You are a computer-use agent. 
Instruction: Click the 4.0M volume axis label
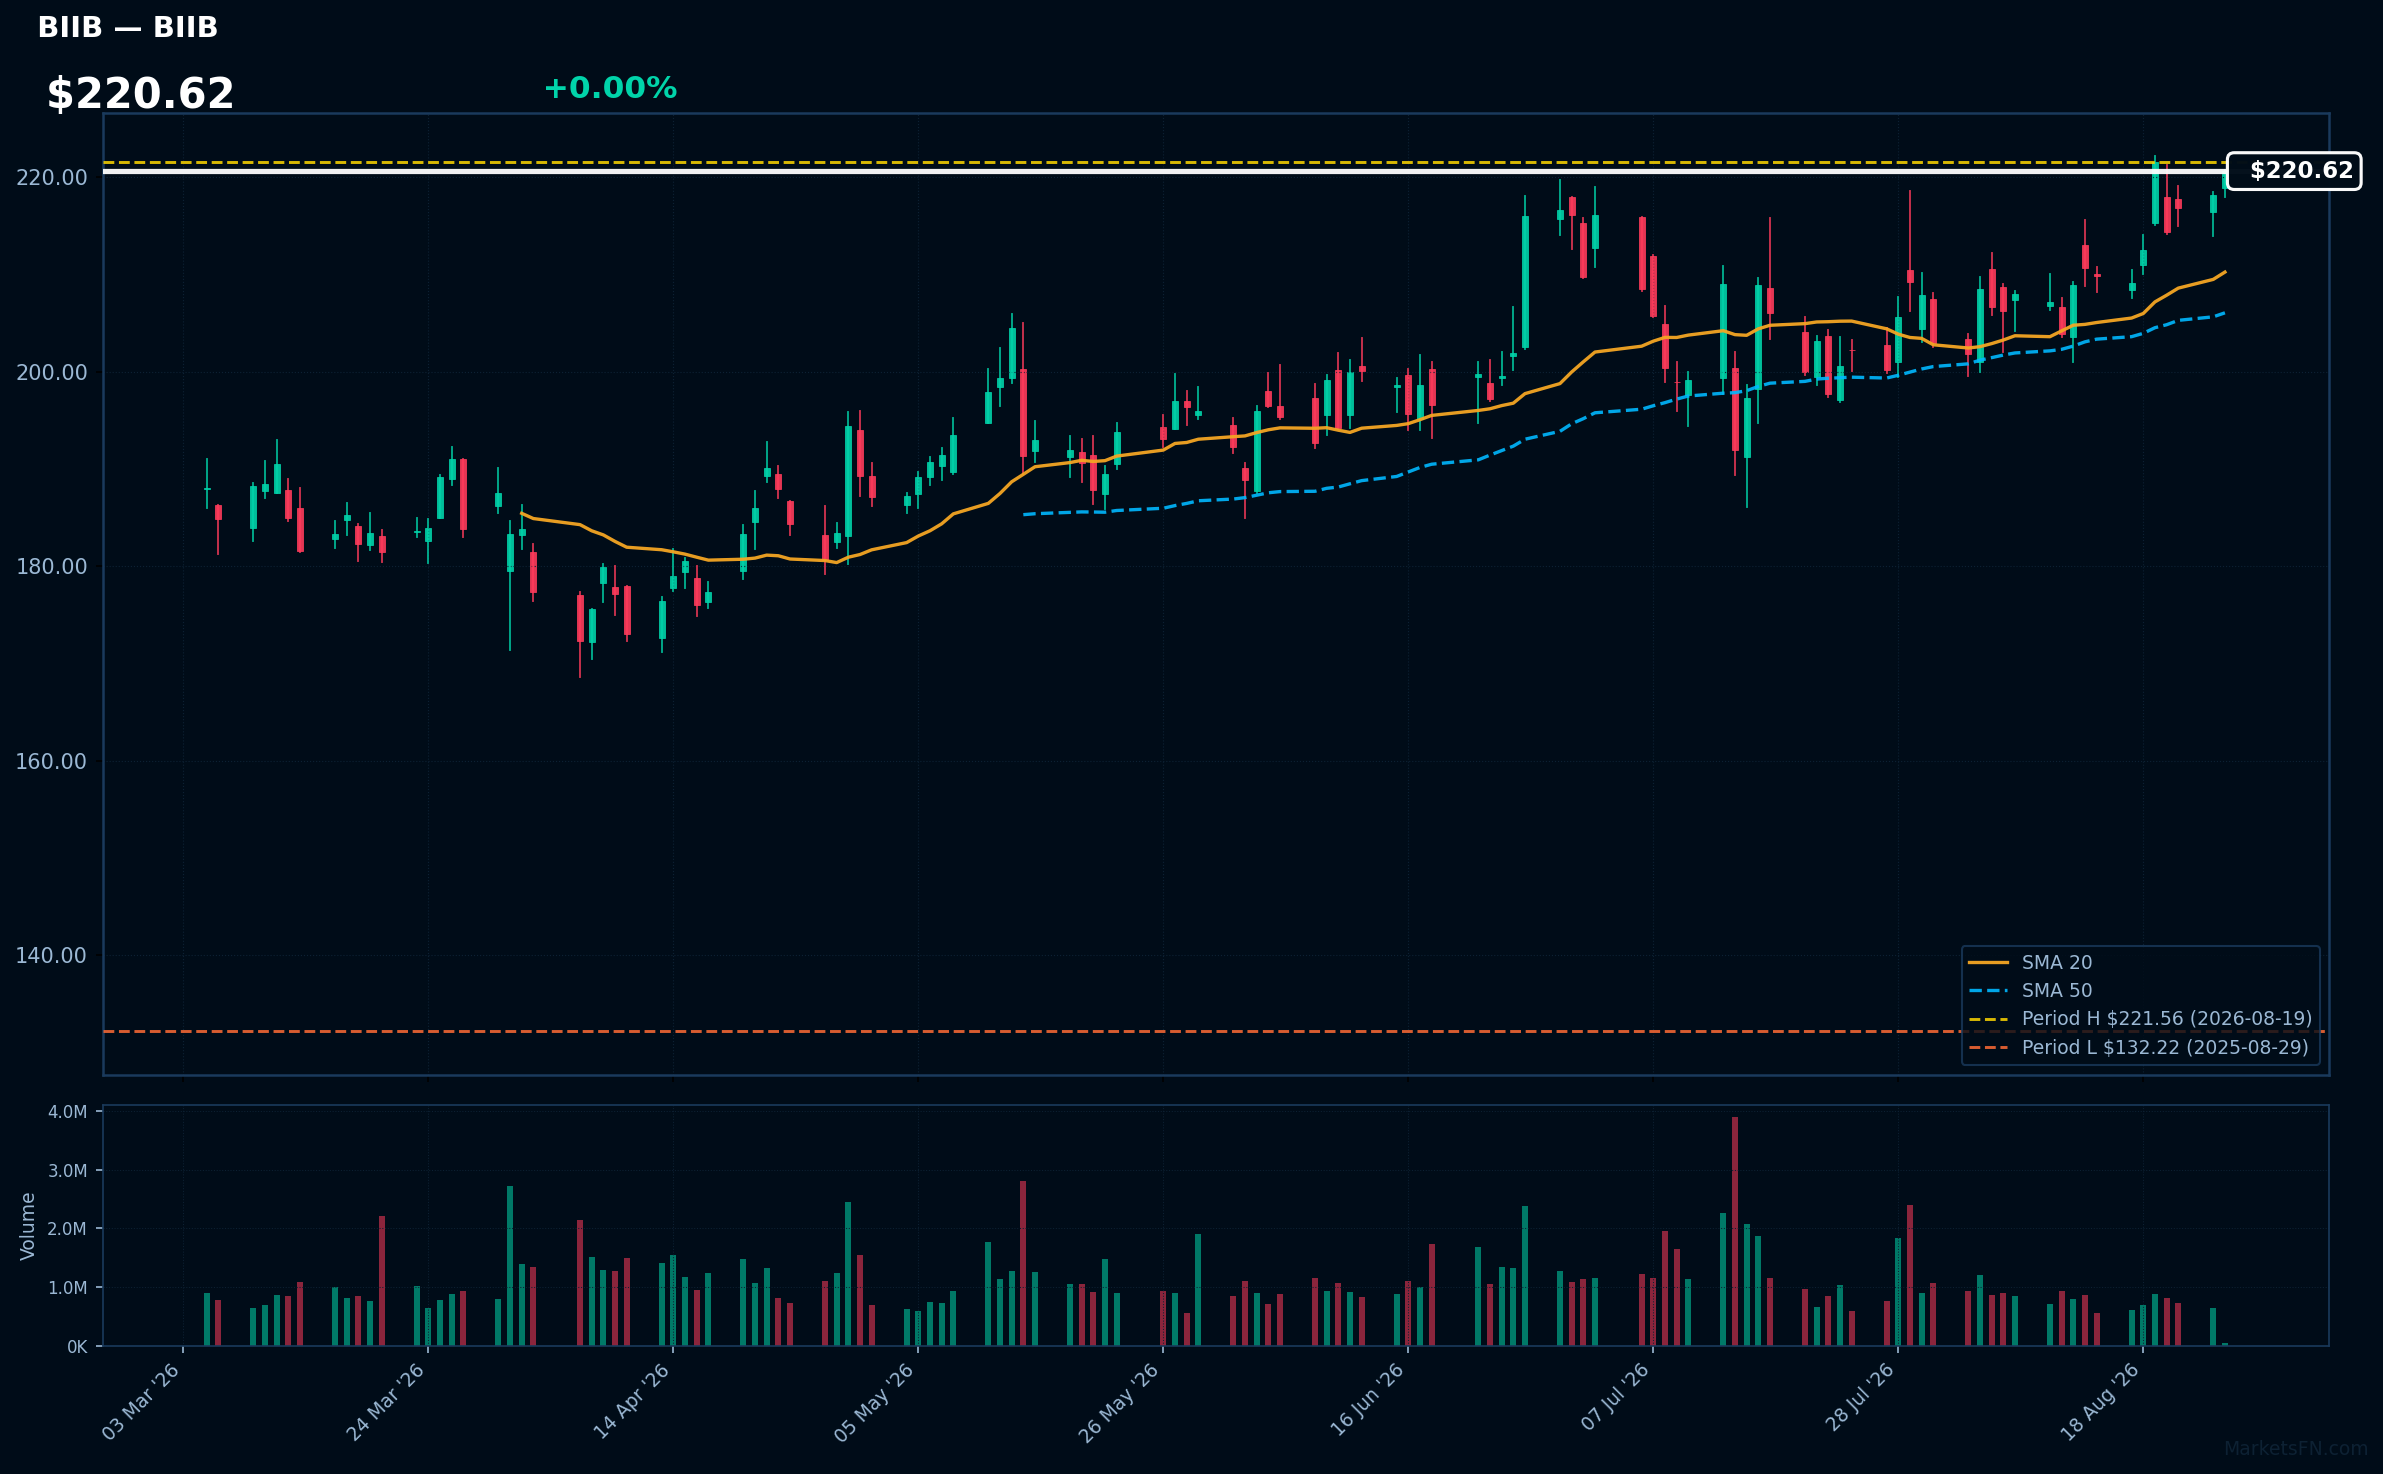(67, 1112)
